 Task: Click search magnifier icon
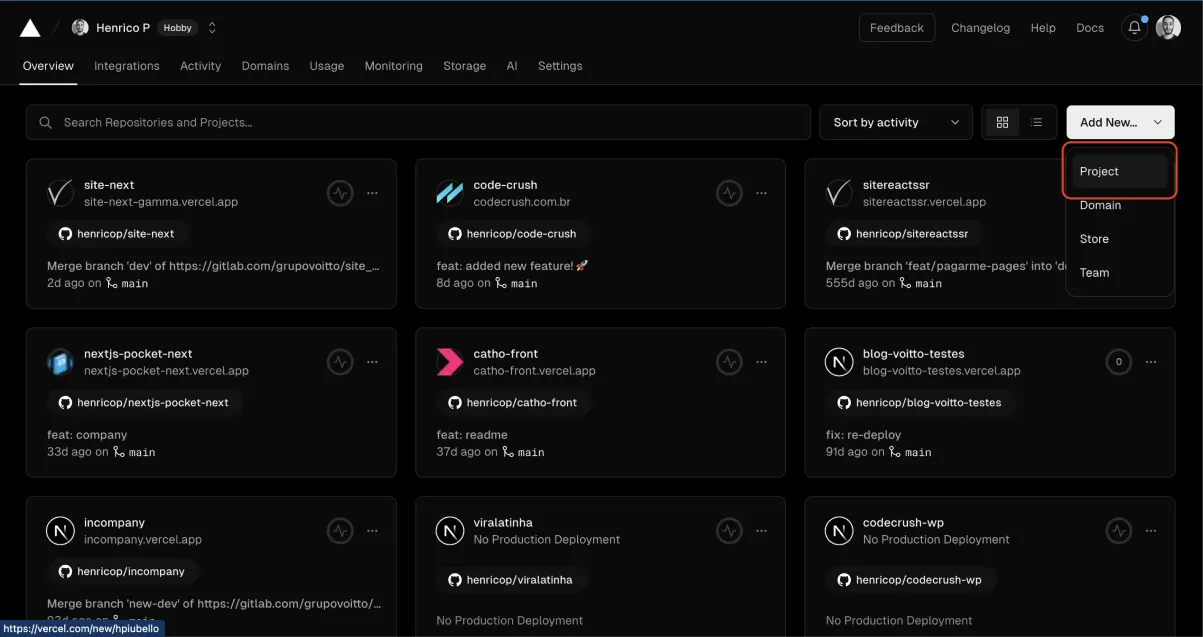point(46,122)
